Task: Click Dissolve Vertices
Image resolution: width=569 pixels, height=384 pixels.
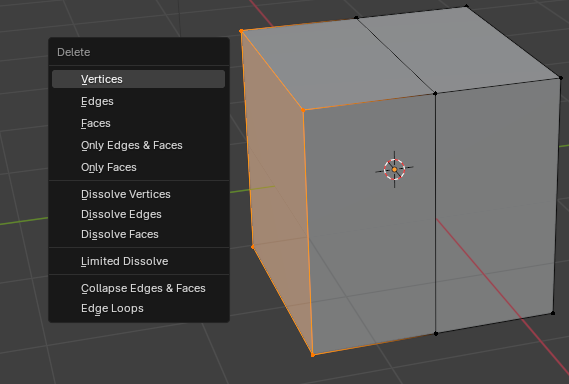Action: coord(138,194)
